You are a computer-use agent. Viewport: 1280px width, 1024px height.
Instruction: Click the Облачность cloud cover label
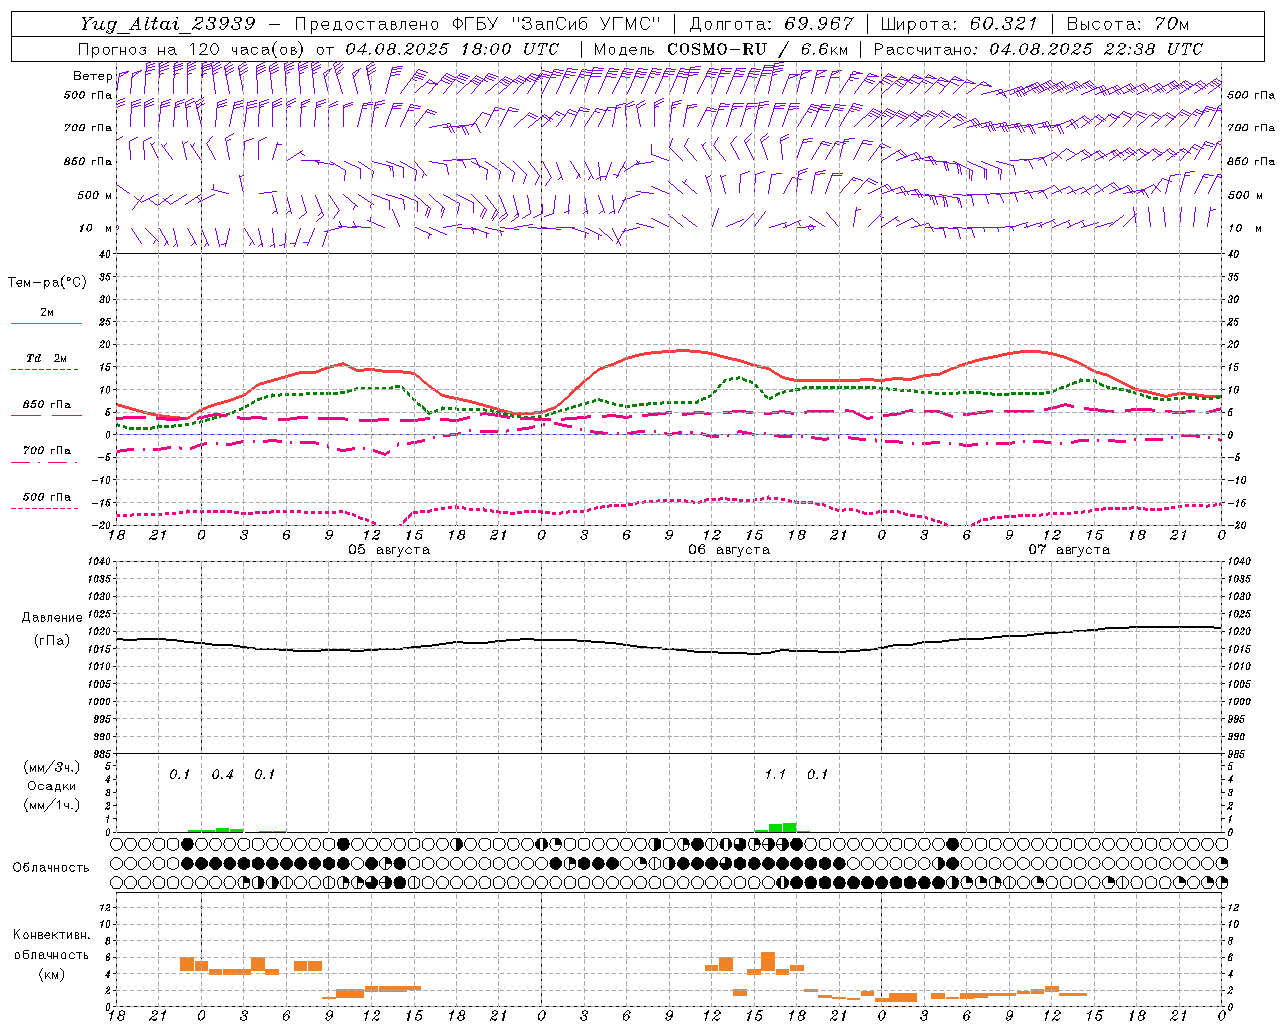coord(51,868)
